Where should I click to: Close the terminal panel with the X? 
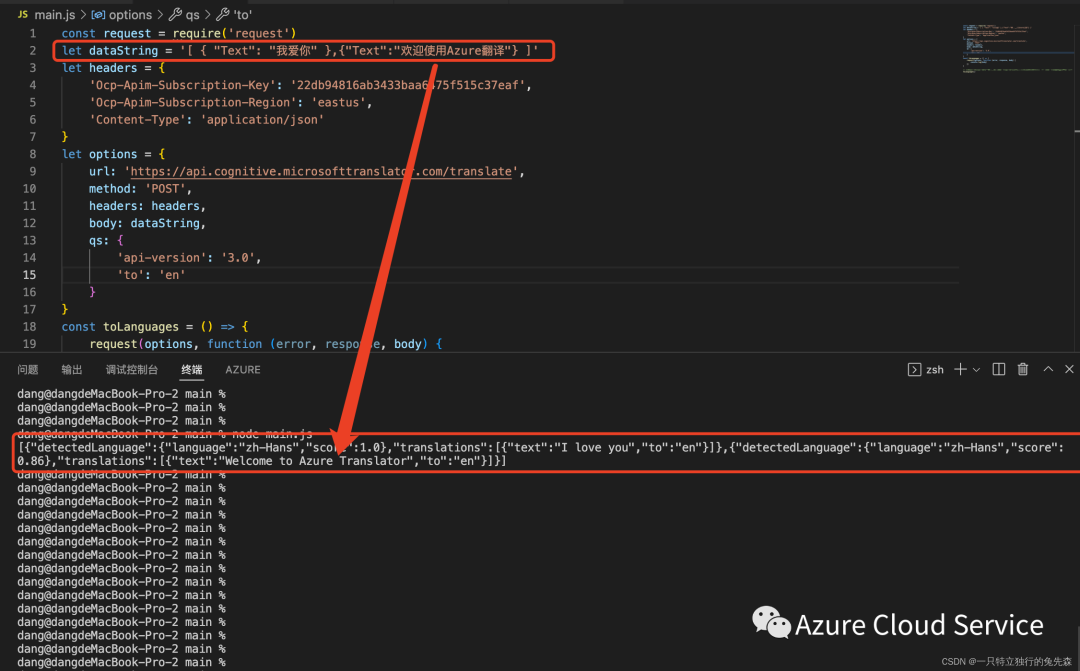point(1069,369)
